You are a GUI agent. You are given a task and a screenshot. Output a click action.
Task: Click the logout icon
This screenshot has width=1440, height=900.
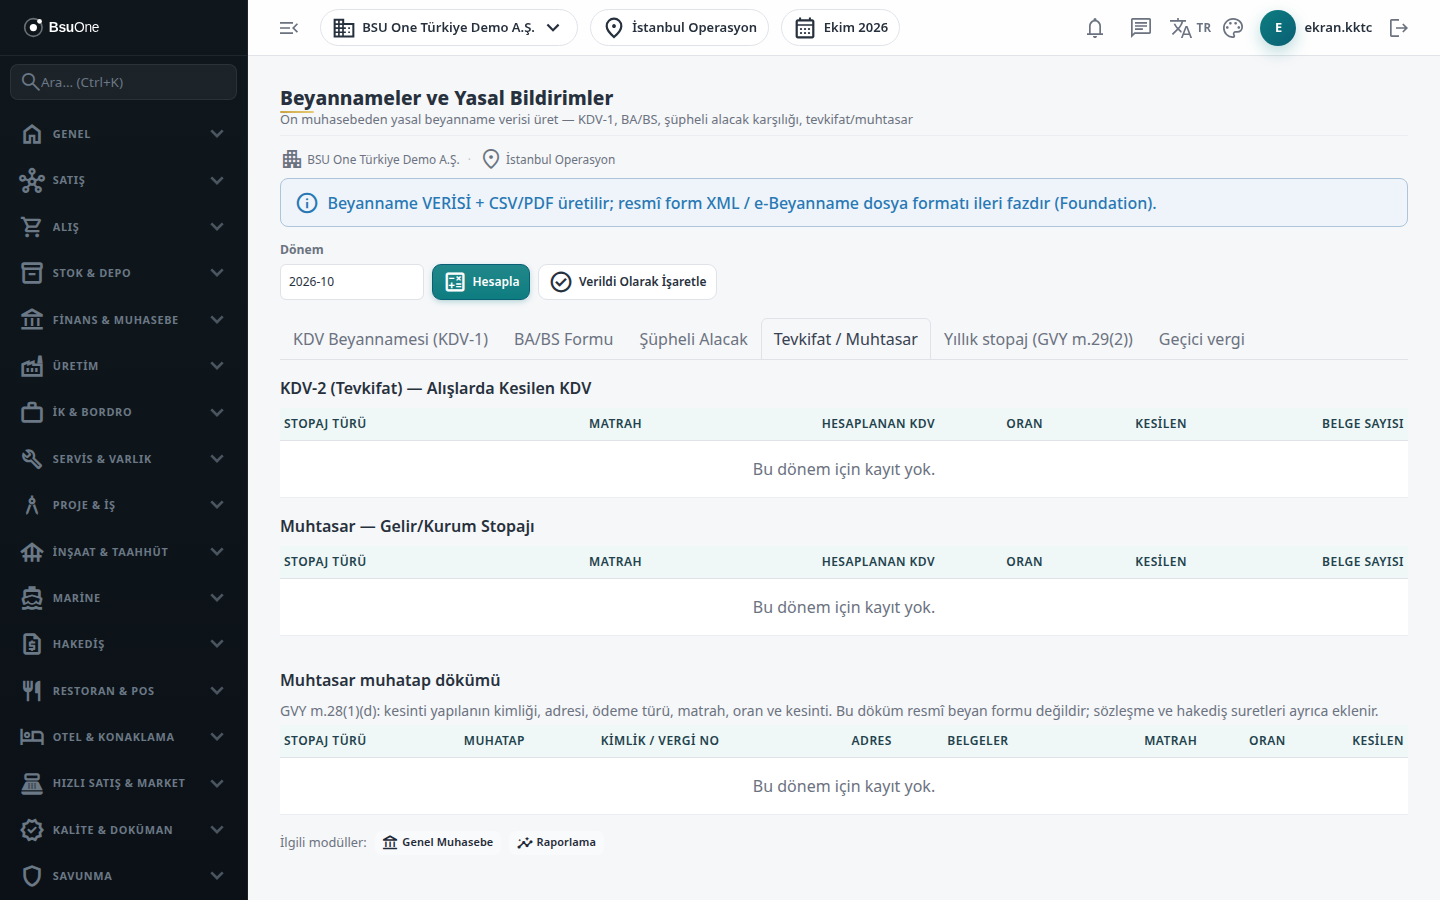coord(1399,28)
